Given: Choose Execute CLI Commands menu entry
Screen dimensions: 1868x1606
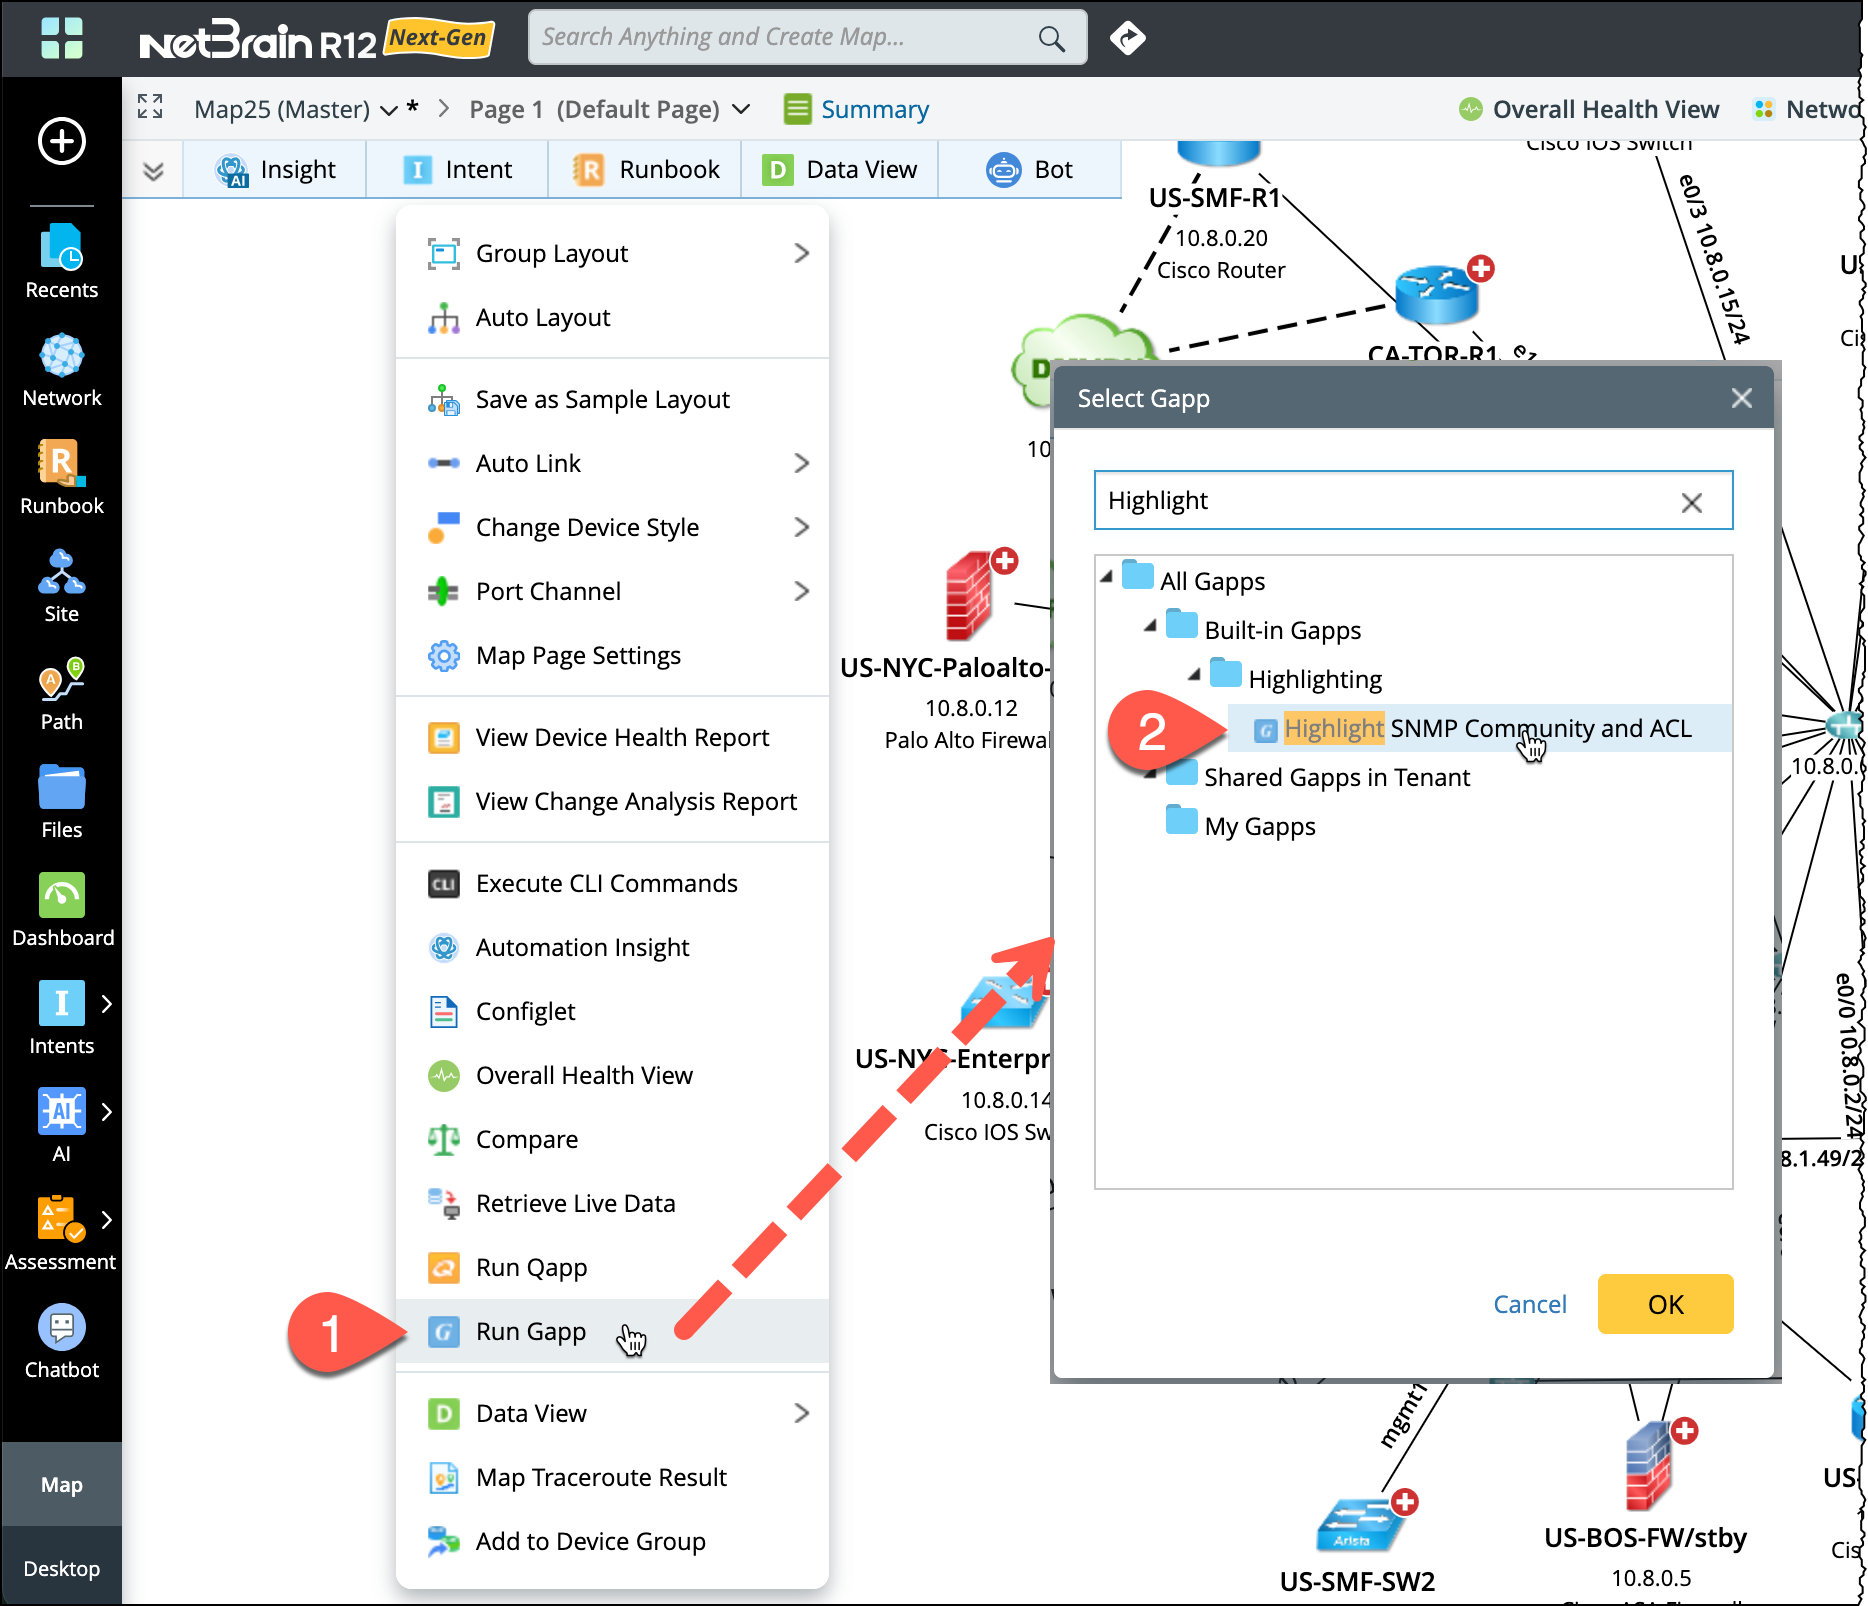Looking at the screenshot, I should point(606,883).
